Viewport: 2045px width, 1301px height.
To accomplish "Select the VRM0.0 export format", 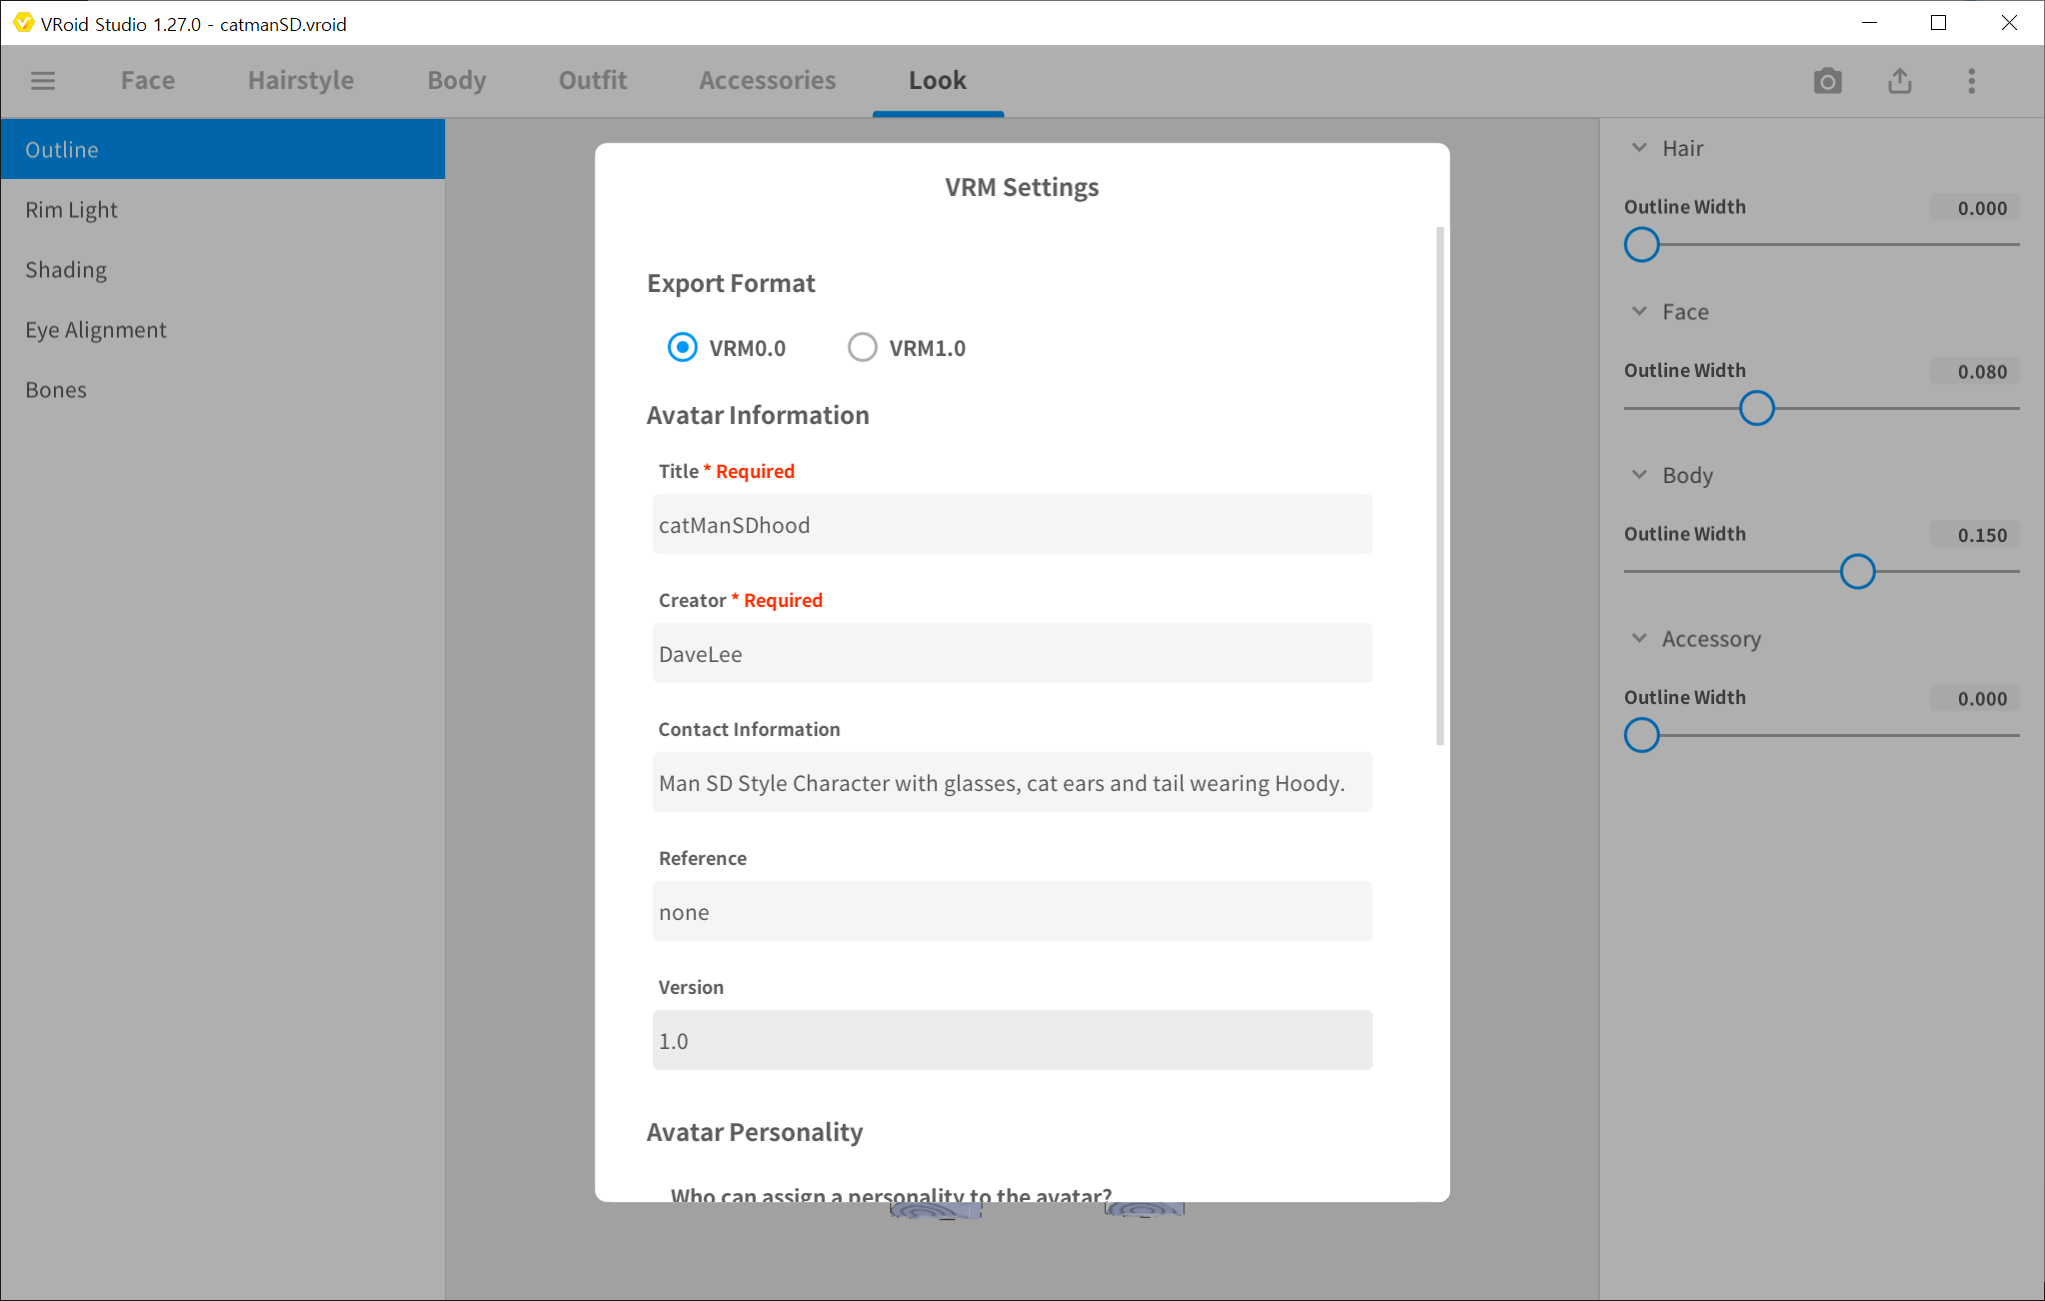I will click(x=682, y=347).
